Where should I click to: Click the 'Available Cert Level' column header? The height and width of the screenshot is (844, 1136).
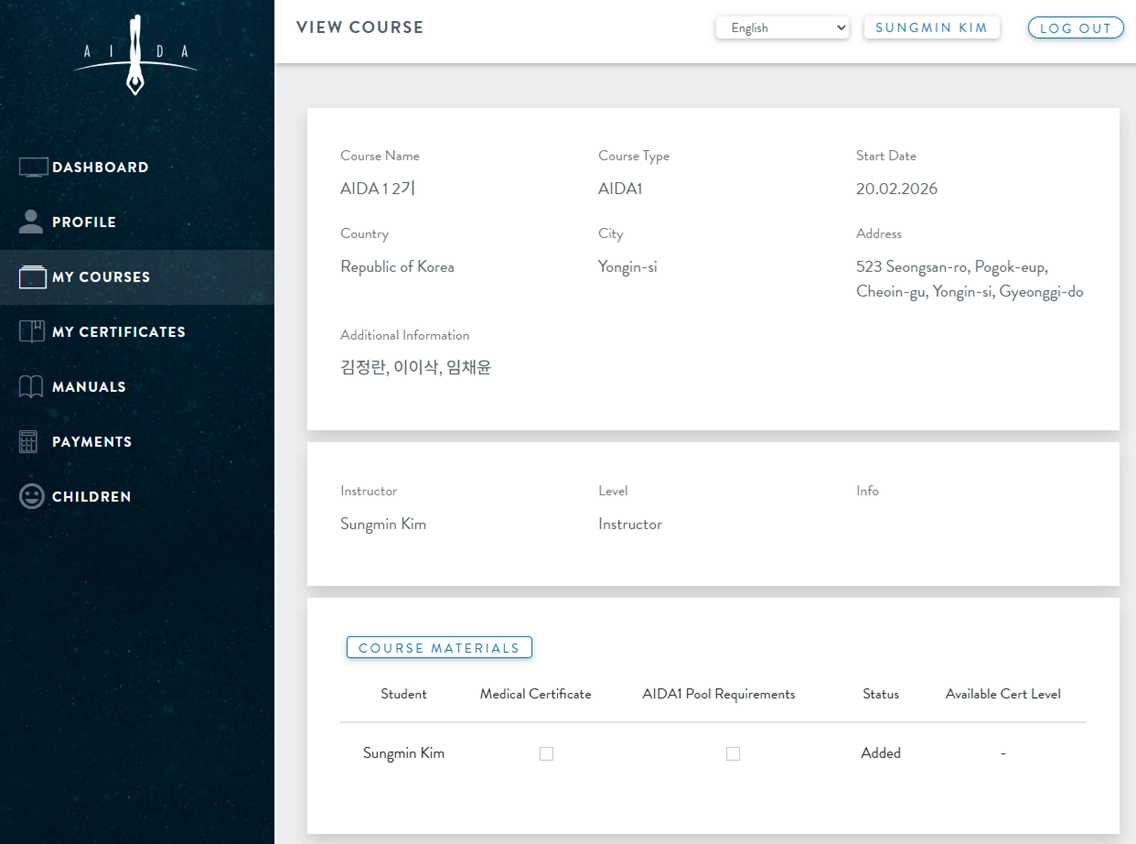(x=1003, y=694)
